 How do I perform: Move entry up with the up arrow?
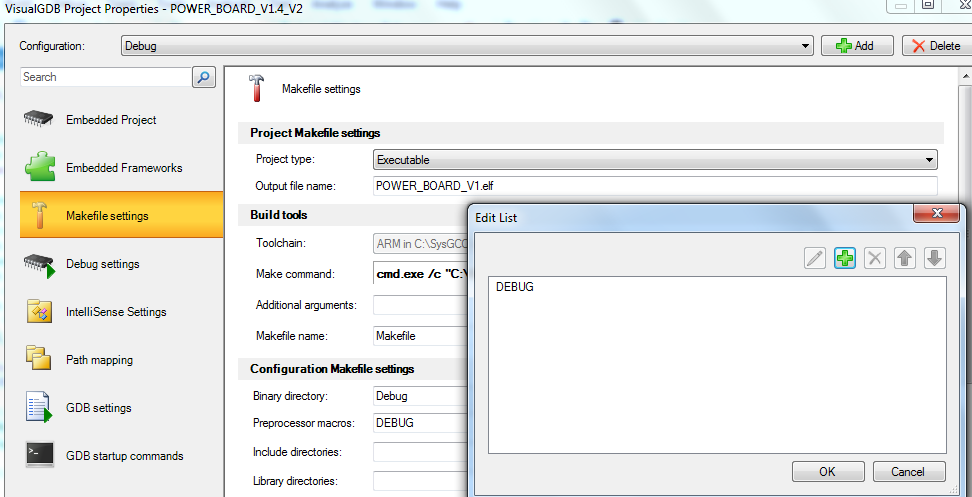[905, 258]
